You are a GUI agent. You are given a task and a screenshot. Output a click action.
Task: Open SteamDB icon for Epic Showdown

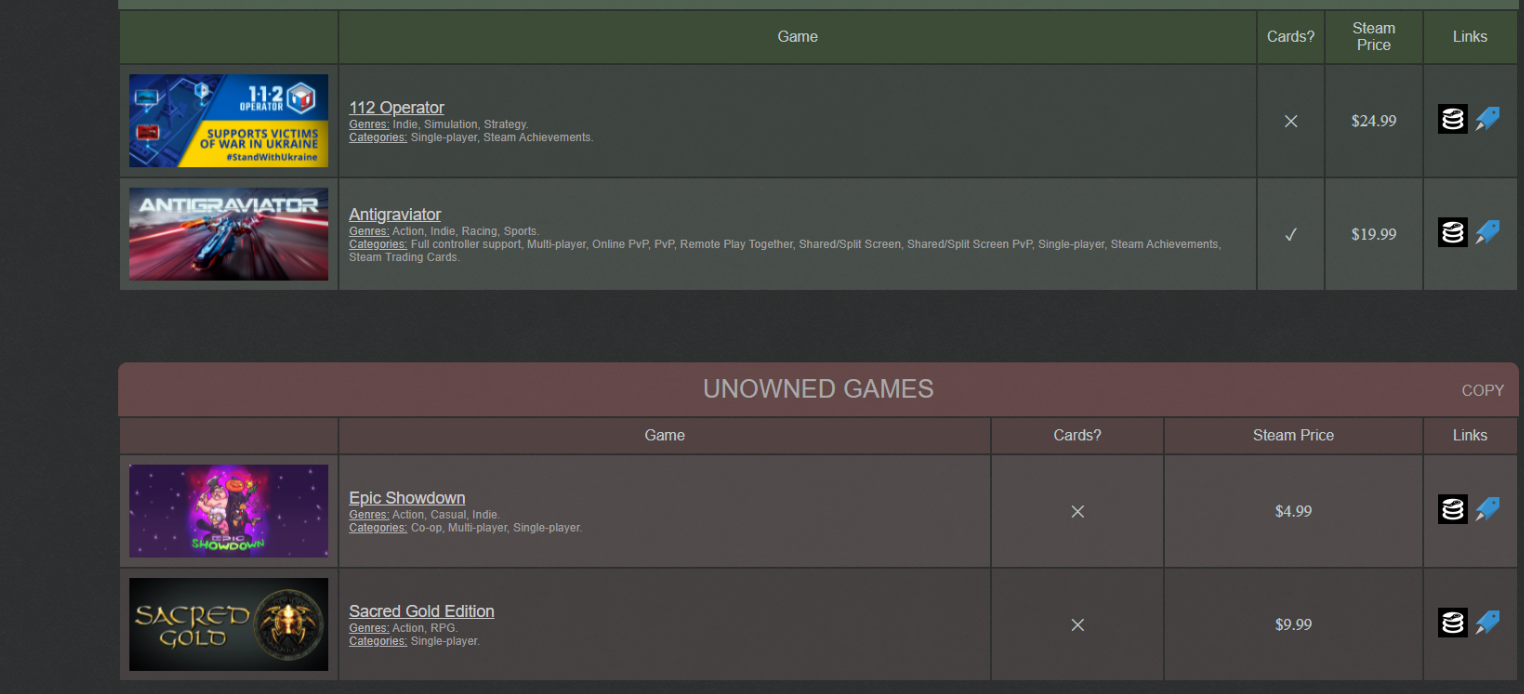point(1453,510)
